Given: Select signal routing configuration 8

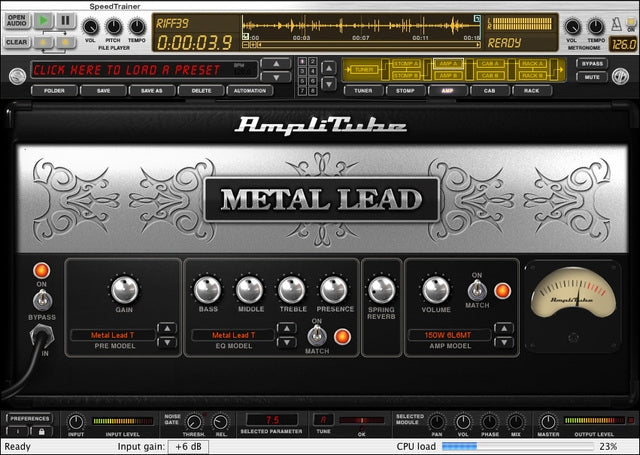Looking at the screenshot, I should 312,91.
